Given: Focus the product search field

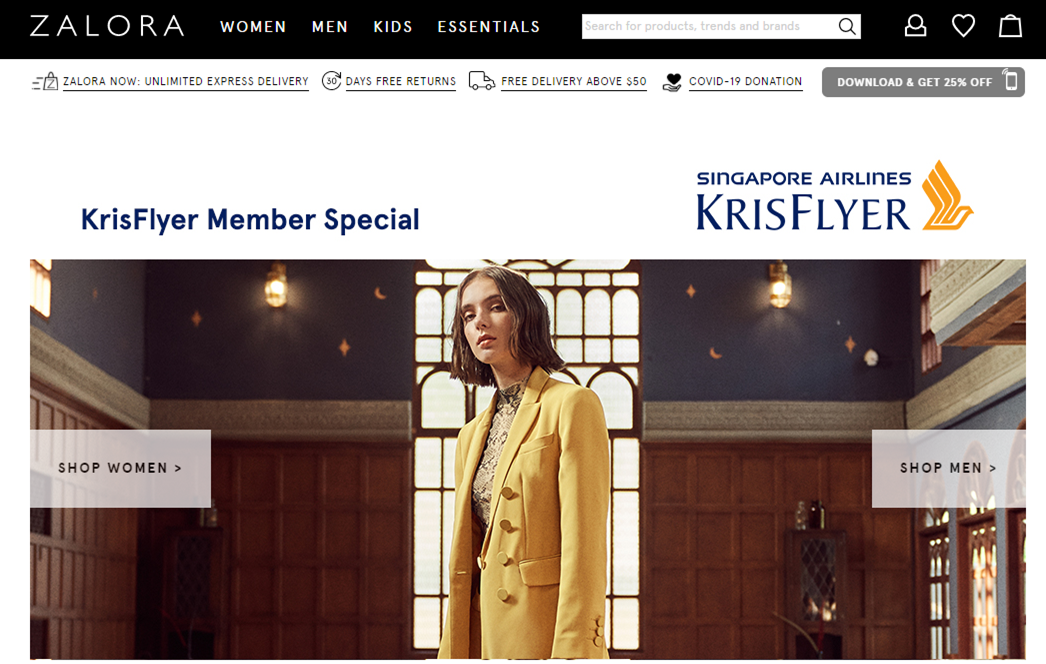Looking at the screenshot, I should (710, 27).
